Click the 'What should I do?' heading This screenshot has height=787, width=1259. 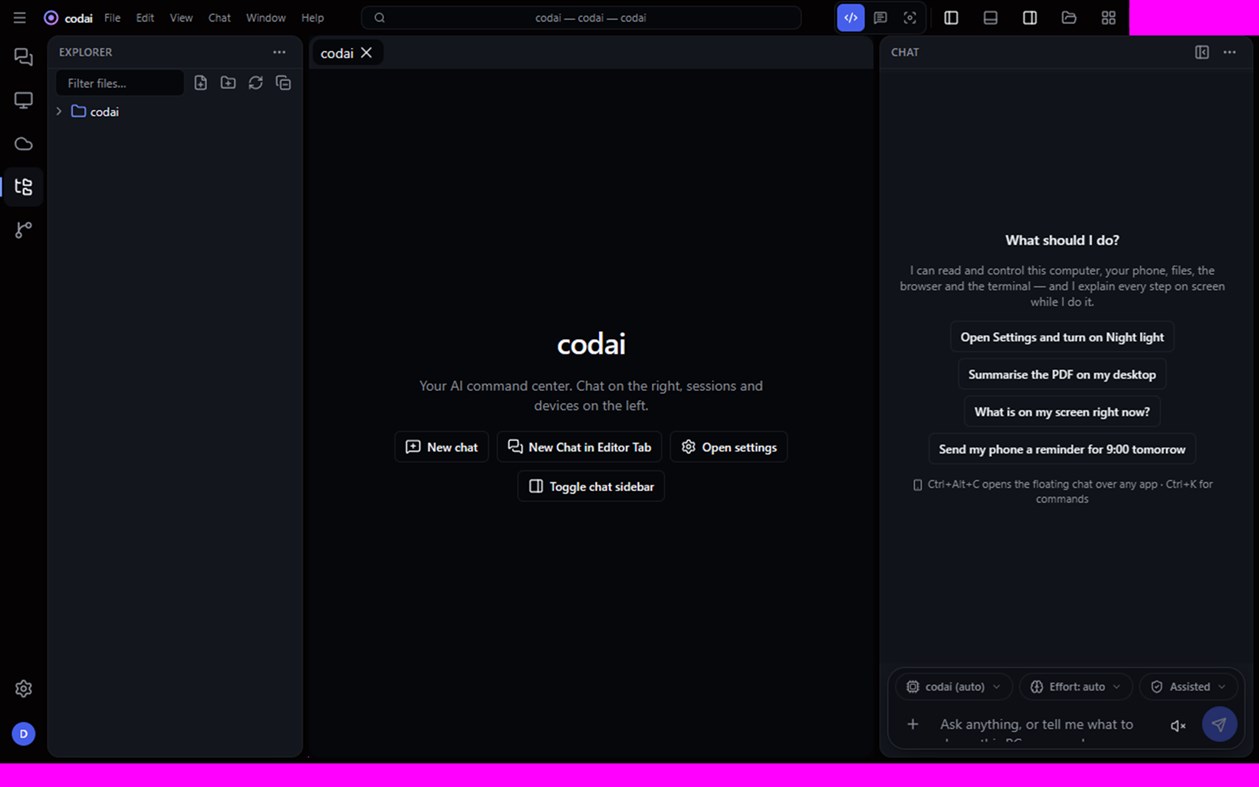point(1062,240)
